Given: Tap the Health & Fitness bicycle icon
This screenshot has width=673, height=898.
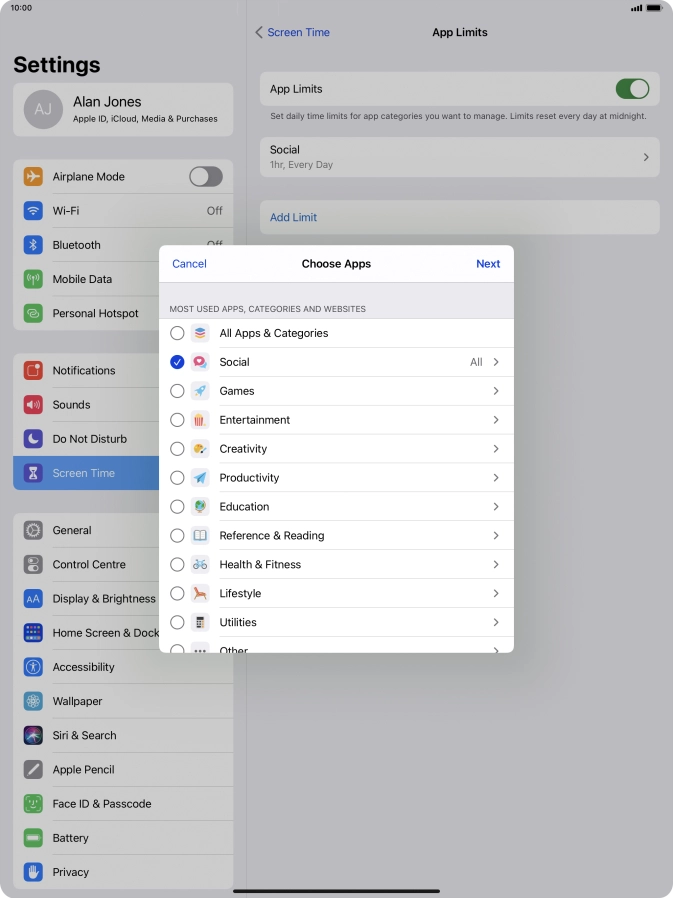Looking at the screenshot, I should (200, 564).
